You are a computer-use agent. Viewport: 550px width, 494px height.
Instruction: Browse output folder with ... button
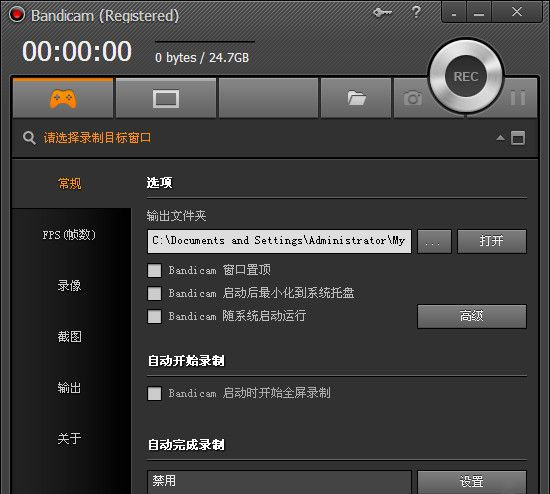(x=434, y=241)
